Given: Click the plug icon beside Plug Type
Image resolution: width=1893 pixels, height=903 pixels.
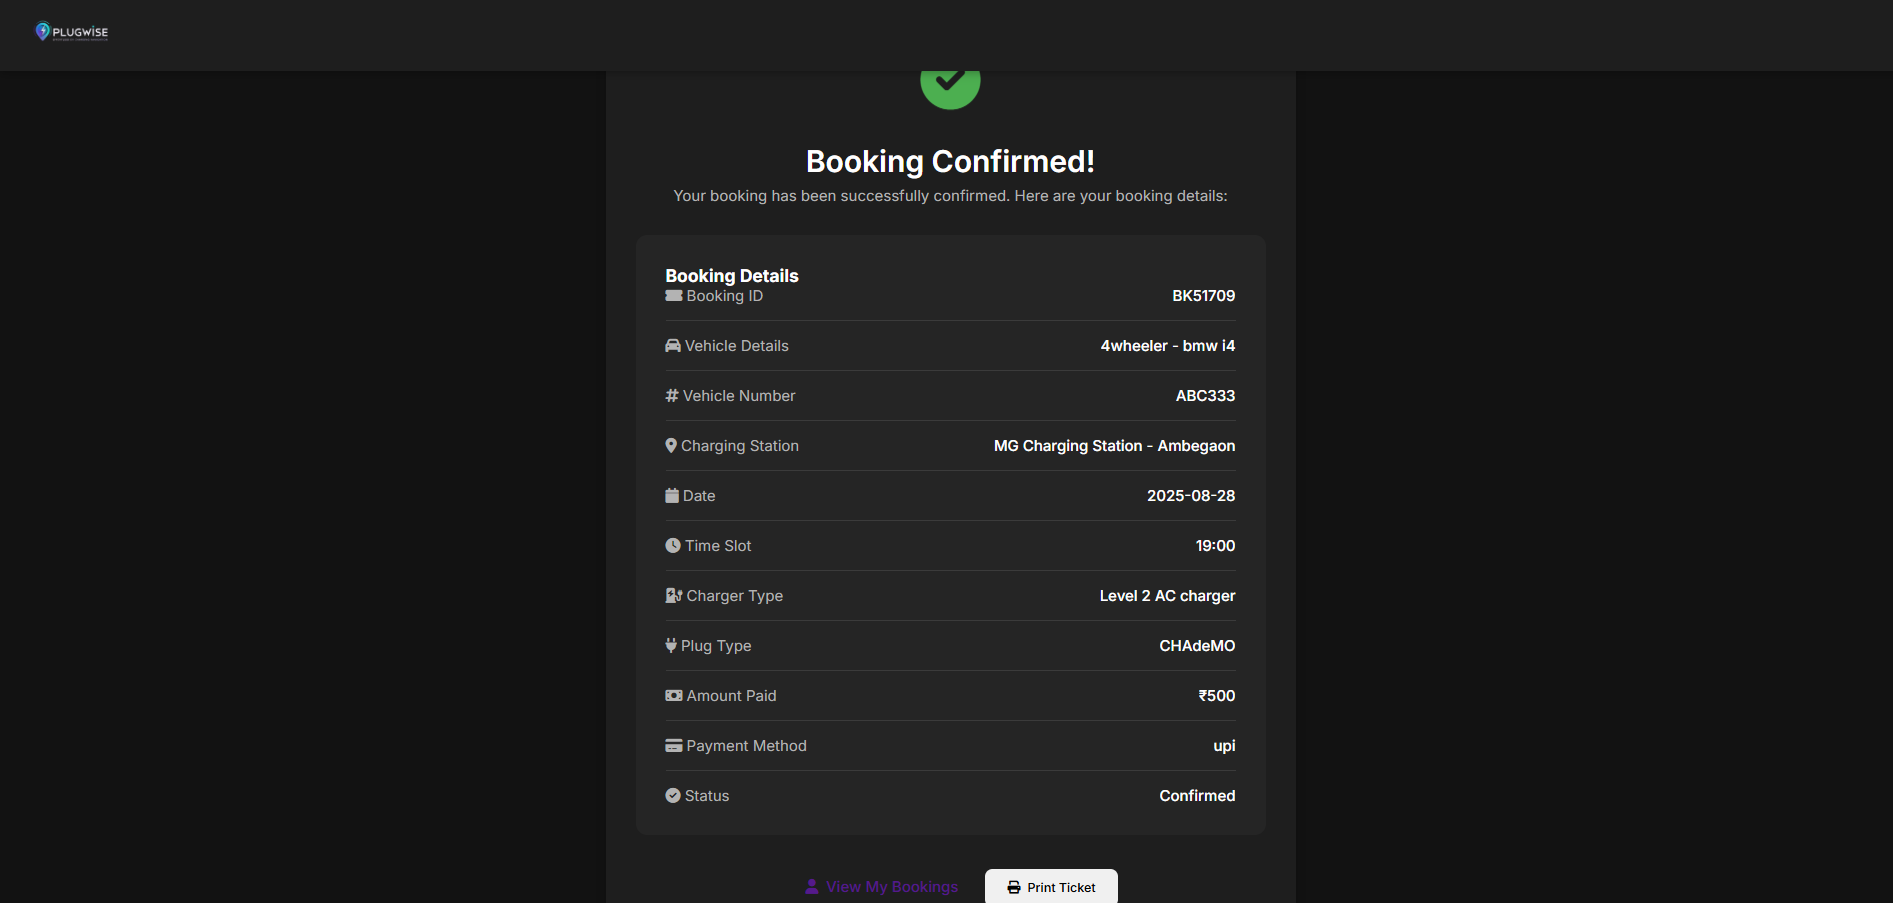Looking at the screenshot, I should pos(671,646).
